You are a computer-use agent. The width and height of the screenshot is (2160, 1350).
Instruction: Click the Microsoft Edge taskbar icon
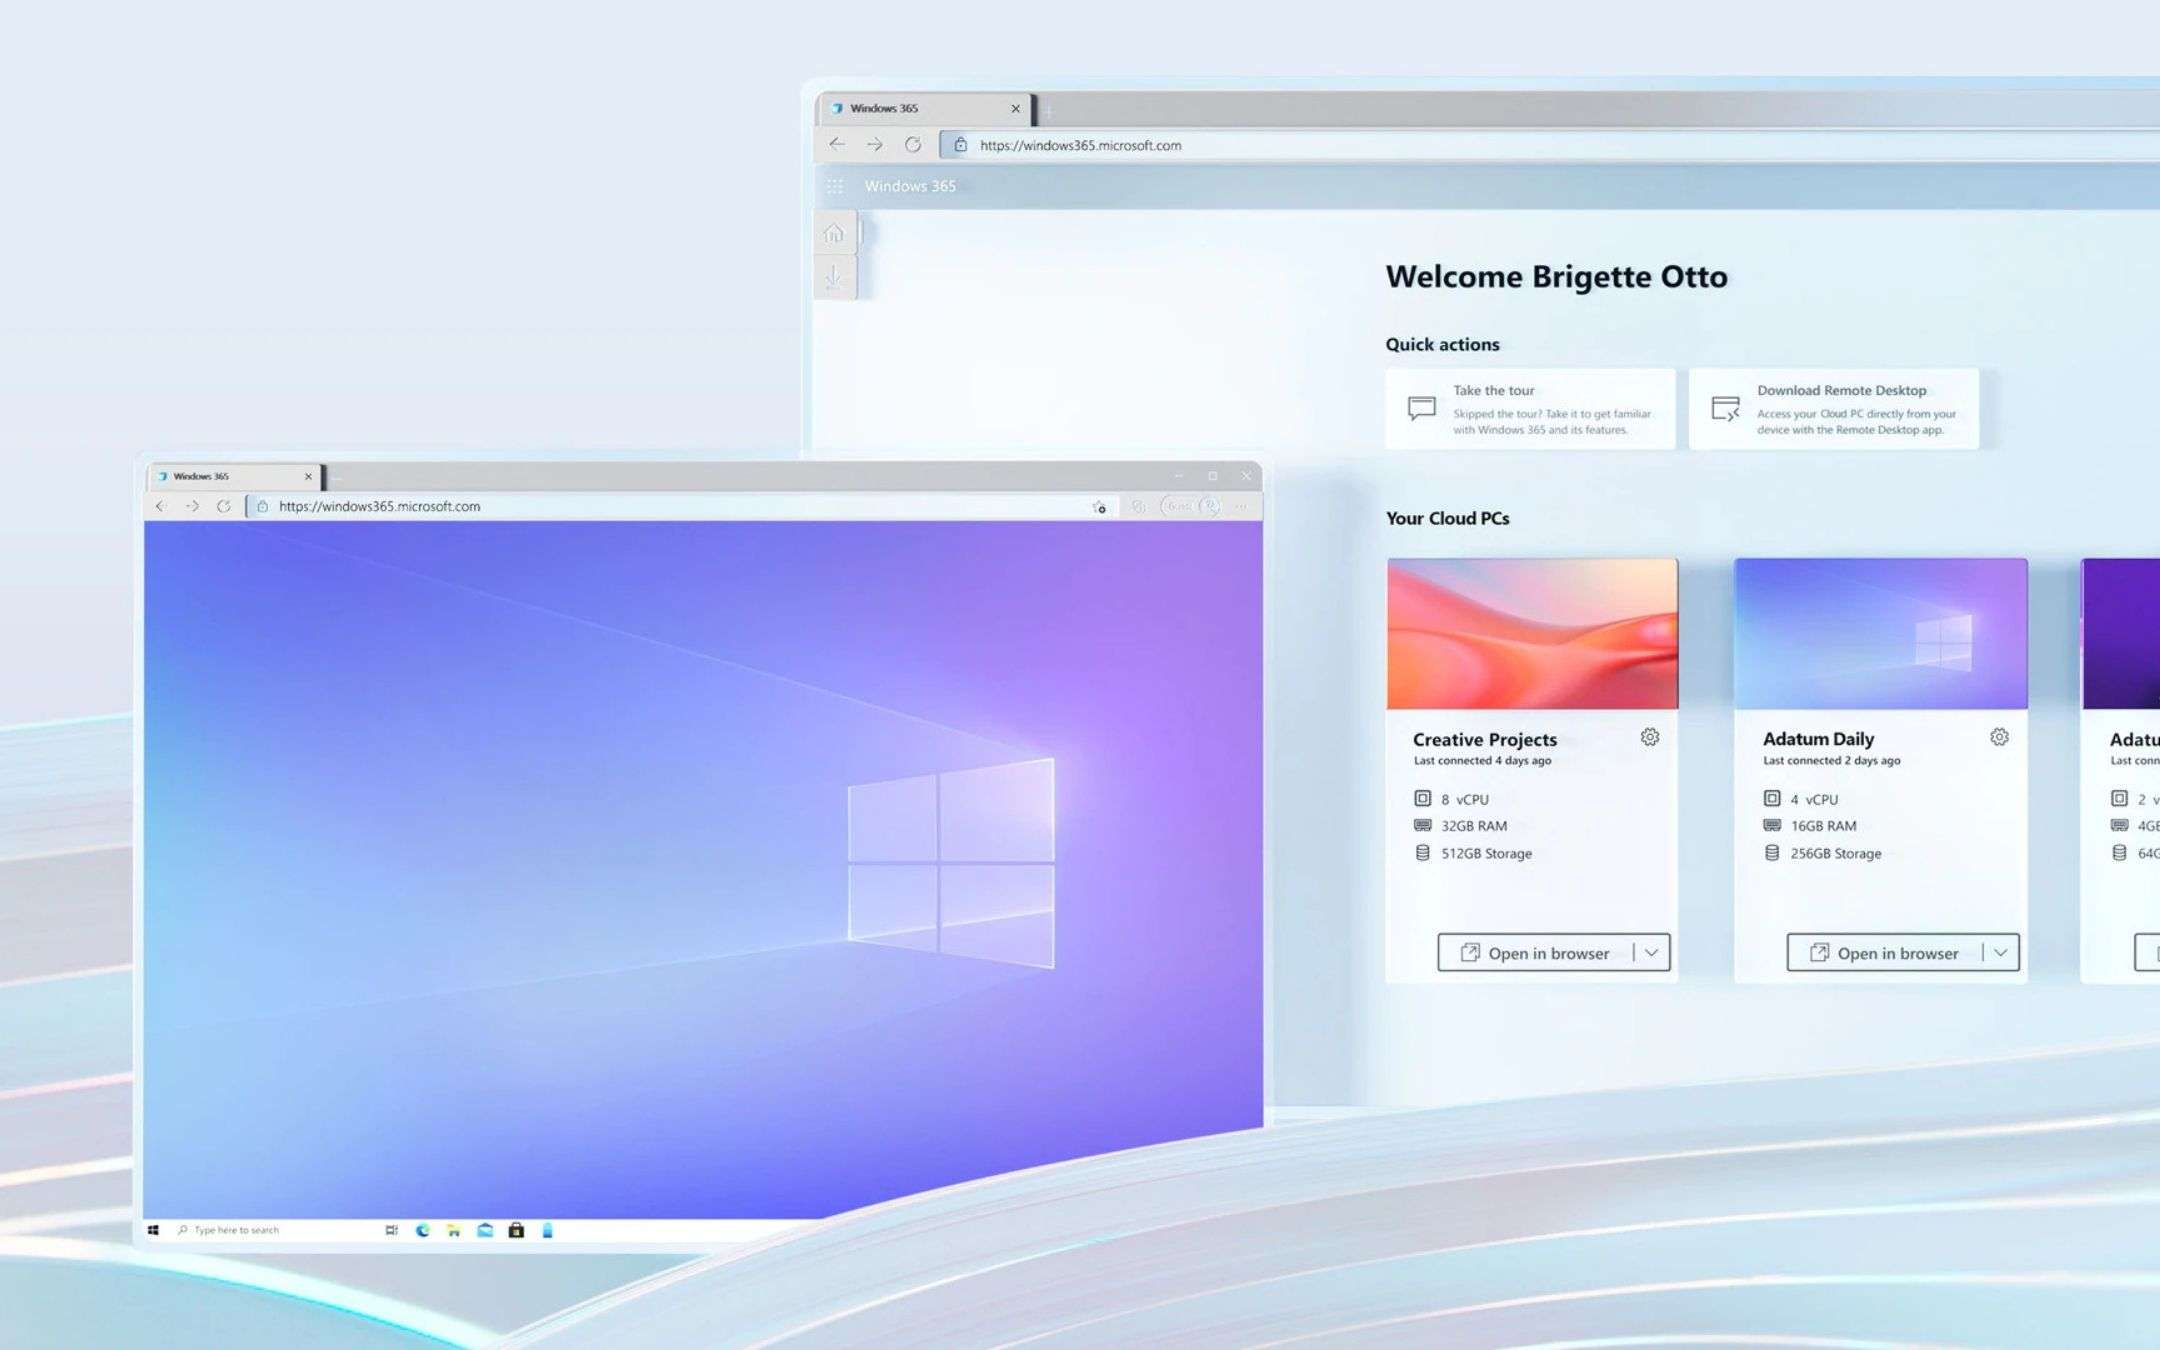point(420,1229)
